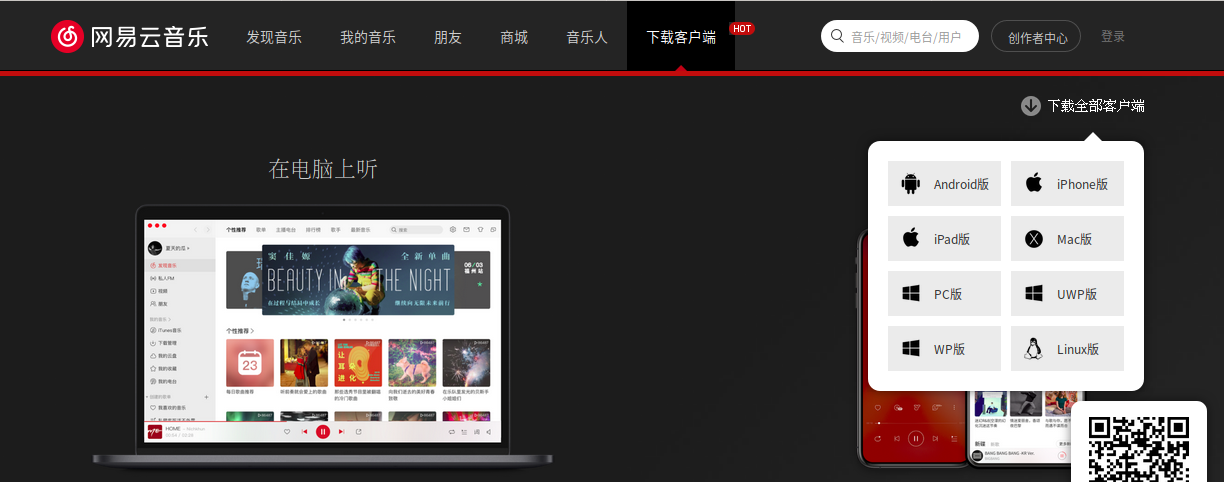Image resolution: width=1224 pixels, height=482 pixels.
Task: Click the 在电脑上听 heading text
Action: point(323,169)
